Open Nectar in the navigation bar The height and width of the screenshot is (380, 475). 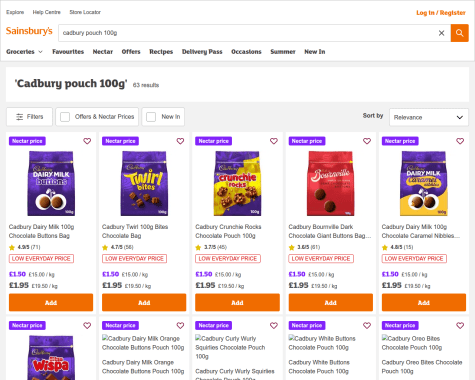pos(103,52)
